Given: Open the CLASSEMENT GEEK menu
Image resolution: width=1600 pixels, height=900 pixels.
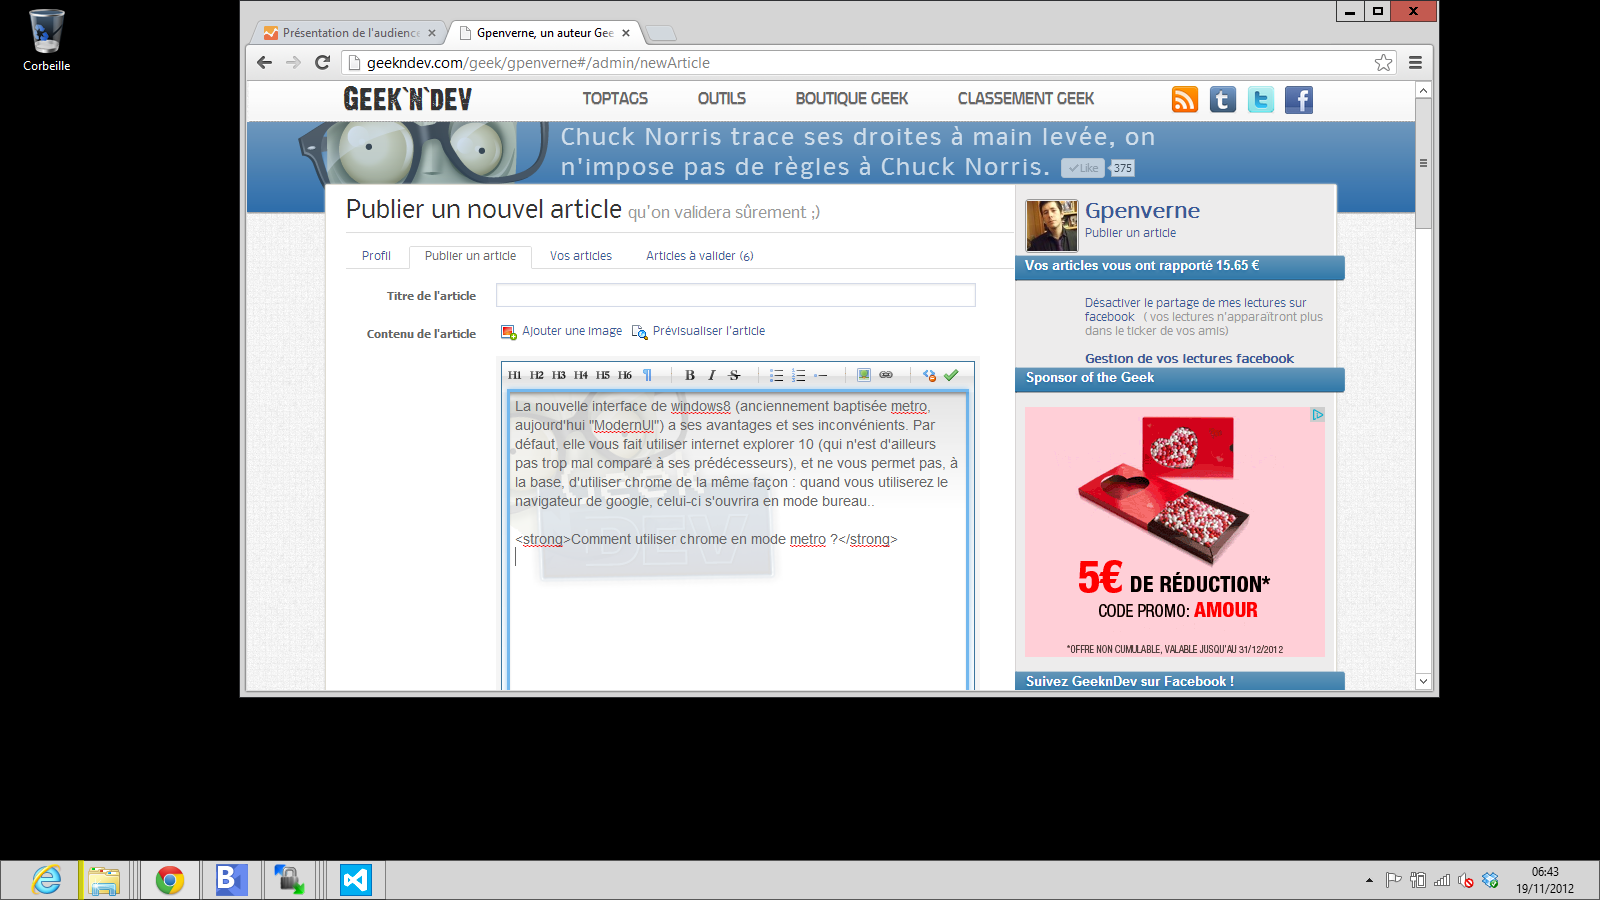Looking at the screenshot, I should click(x=1025, y=99).
